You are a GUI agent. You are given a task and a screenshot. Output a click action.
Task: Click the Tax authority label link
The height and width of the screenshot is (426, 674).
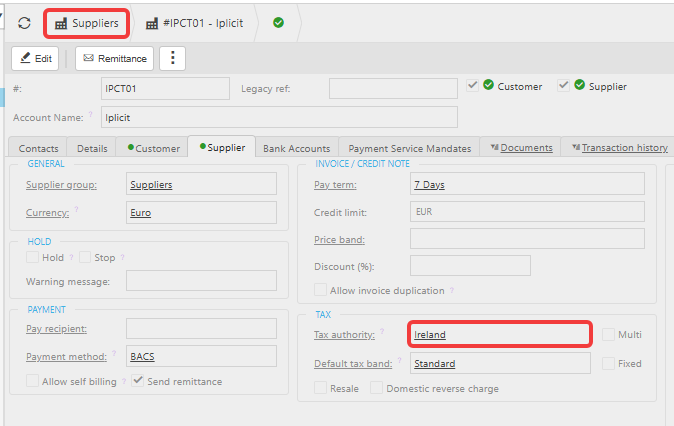click(344, 335)
